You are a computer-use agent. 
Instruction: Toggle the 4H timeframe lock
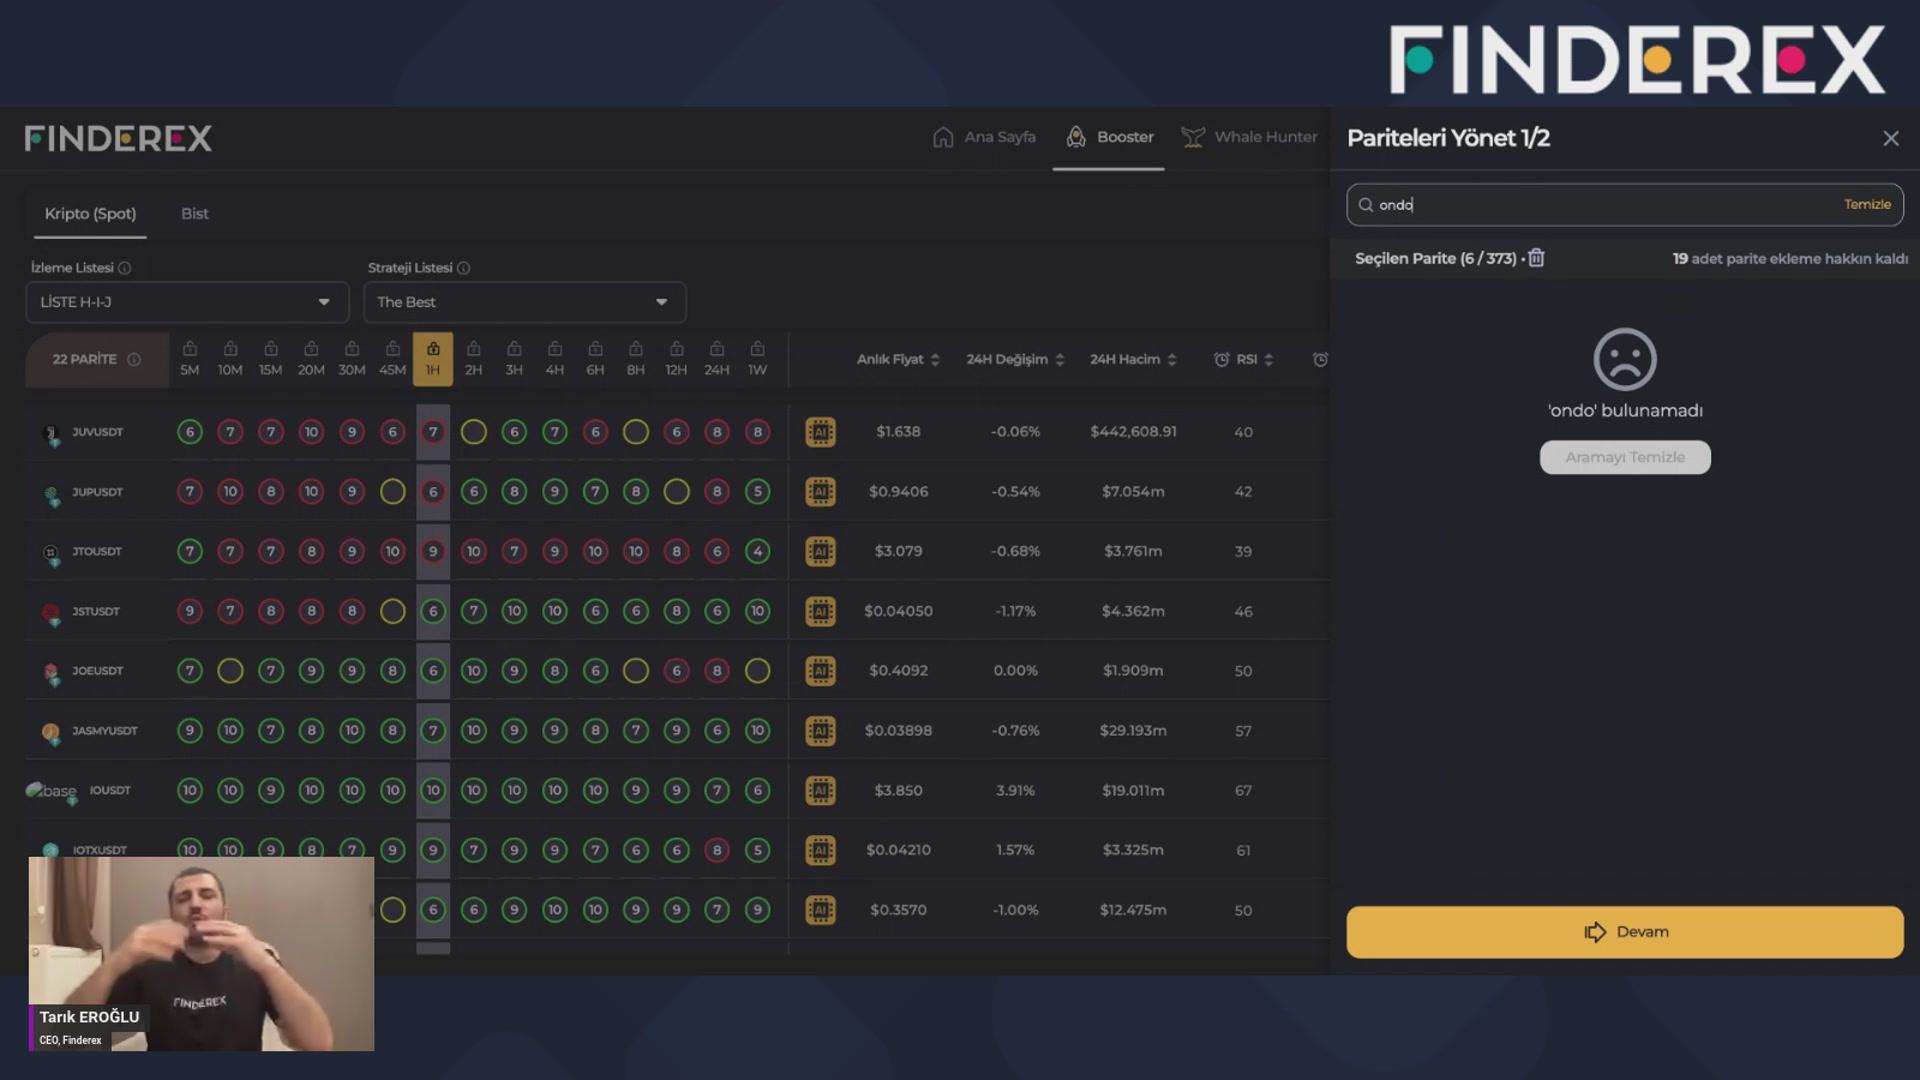[554, 349]
